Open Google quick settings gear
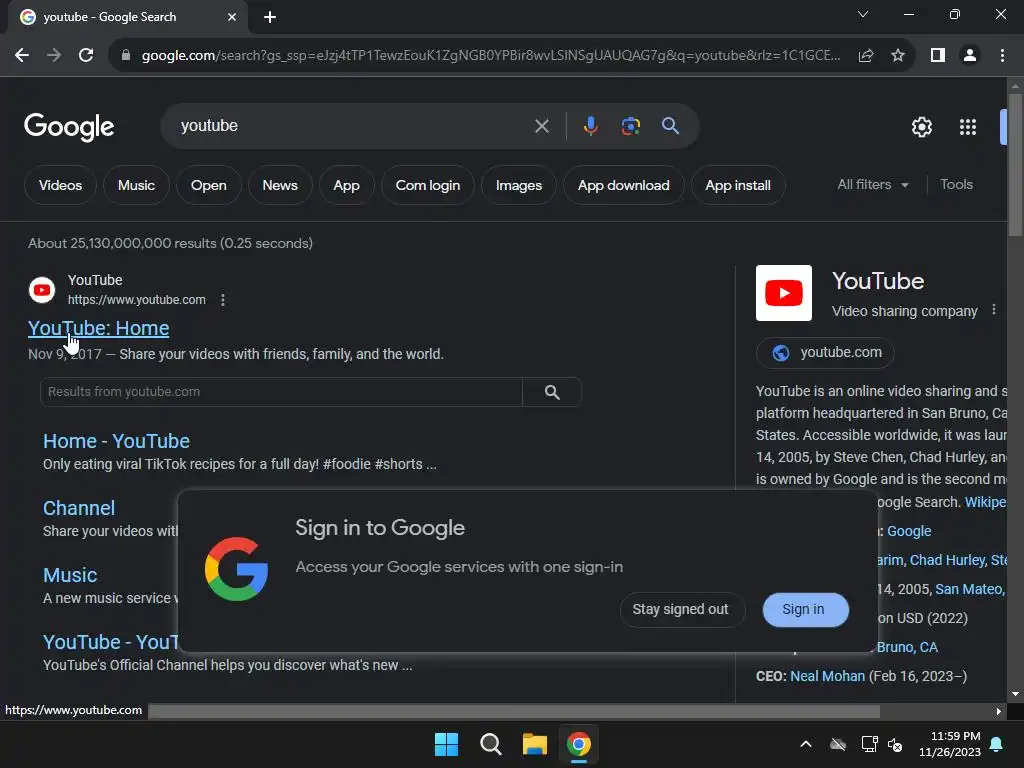 tap(921, 127)
